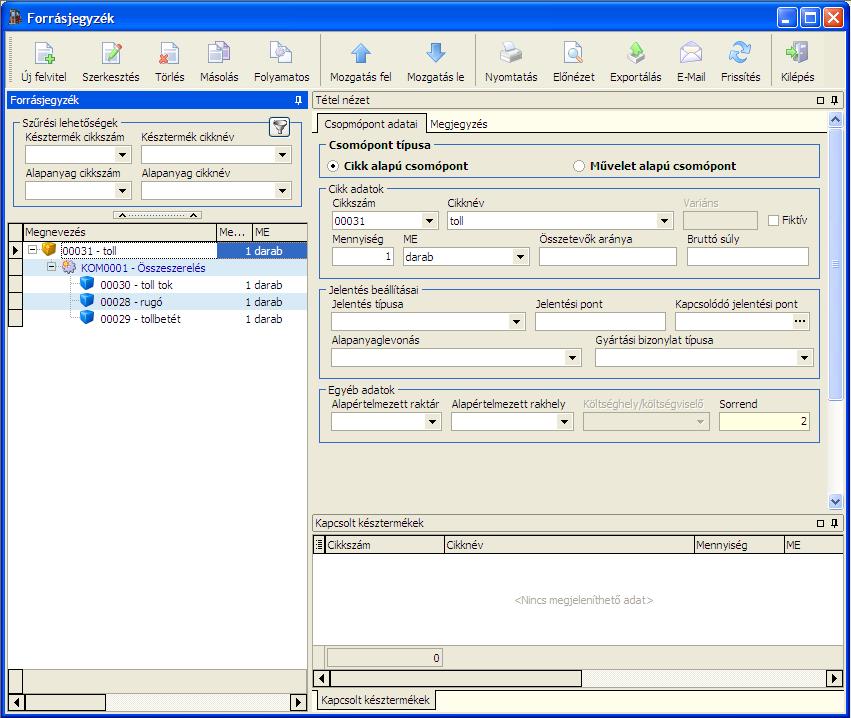Select the Másolás copy icon
The height and width of the screenshot is (718, 851).
point(219,53)
